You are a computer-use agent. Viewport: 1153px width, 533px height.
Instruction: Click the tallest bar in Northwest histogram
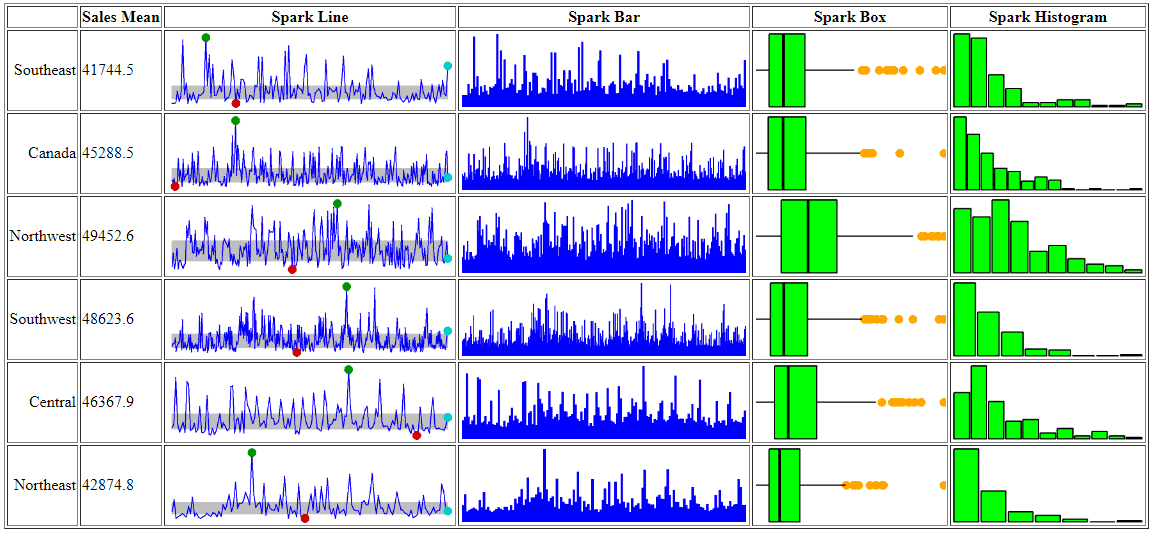pos(1000,237)
